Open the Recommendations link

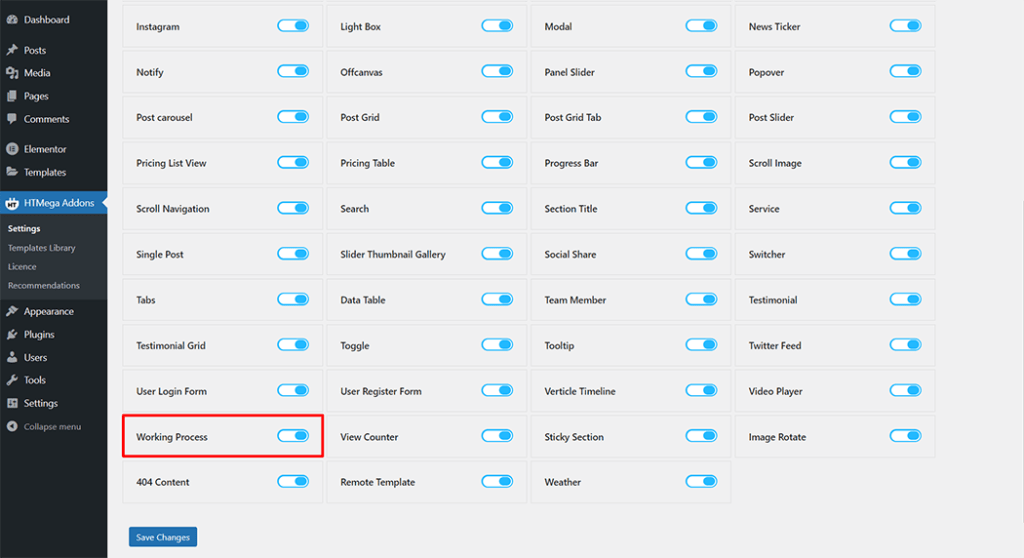tap(43, 286)
